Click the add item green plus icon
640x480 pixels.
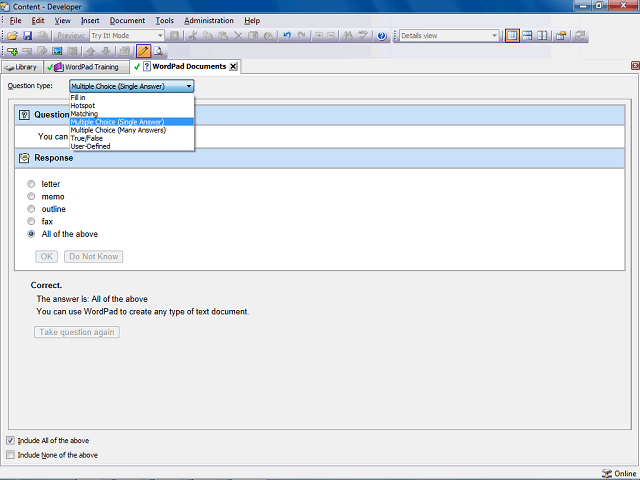click(12, 51)
